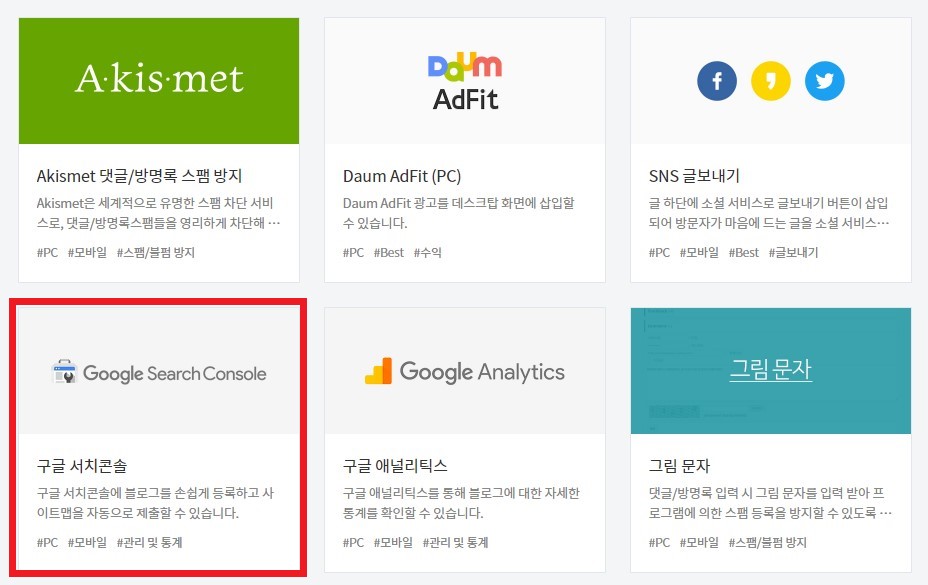The height and width of the screenshot is (585, 928).
Task: Click the Google Search Console wrench icon
Action: [64, 372]
